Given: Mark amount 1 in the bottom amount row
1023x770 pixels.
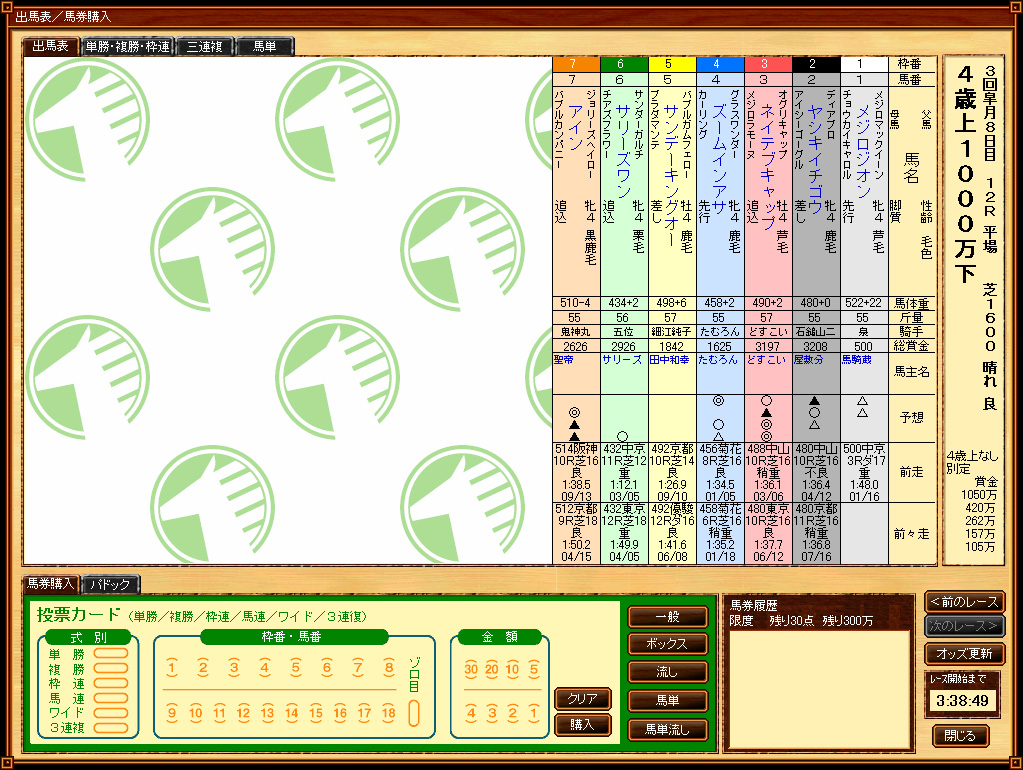Looking at the screenshot, I should coord(534,713).
